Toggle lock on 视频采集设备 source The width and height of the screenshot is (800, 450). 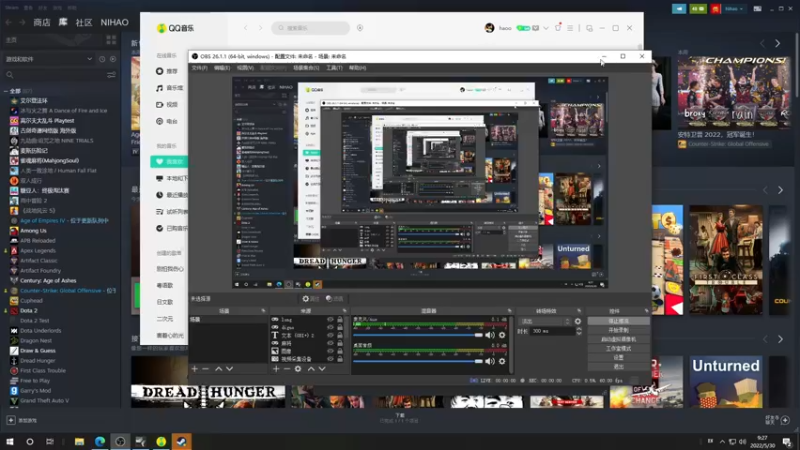tap(340, 359)
